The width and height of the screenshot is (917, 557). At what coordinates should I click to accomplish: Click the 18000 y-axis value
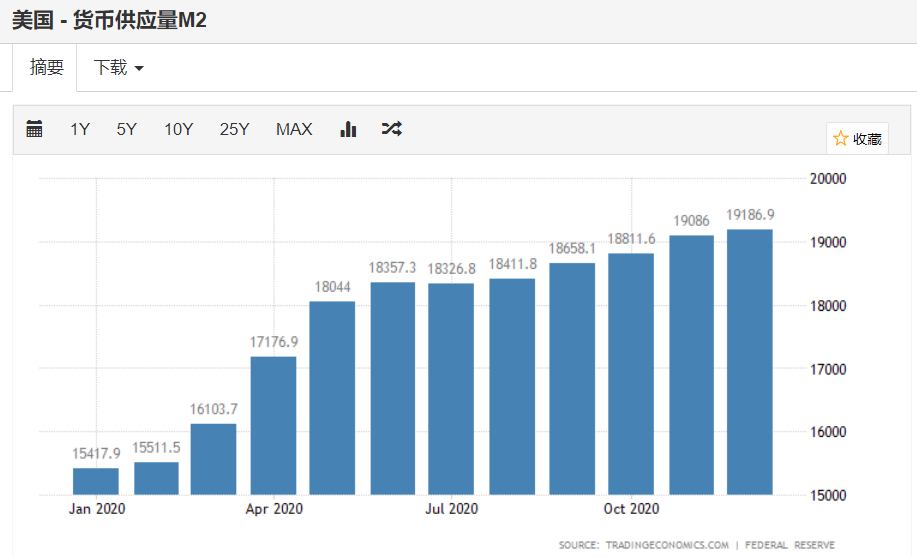tap(828, 306)
